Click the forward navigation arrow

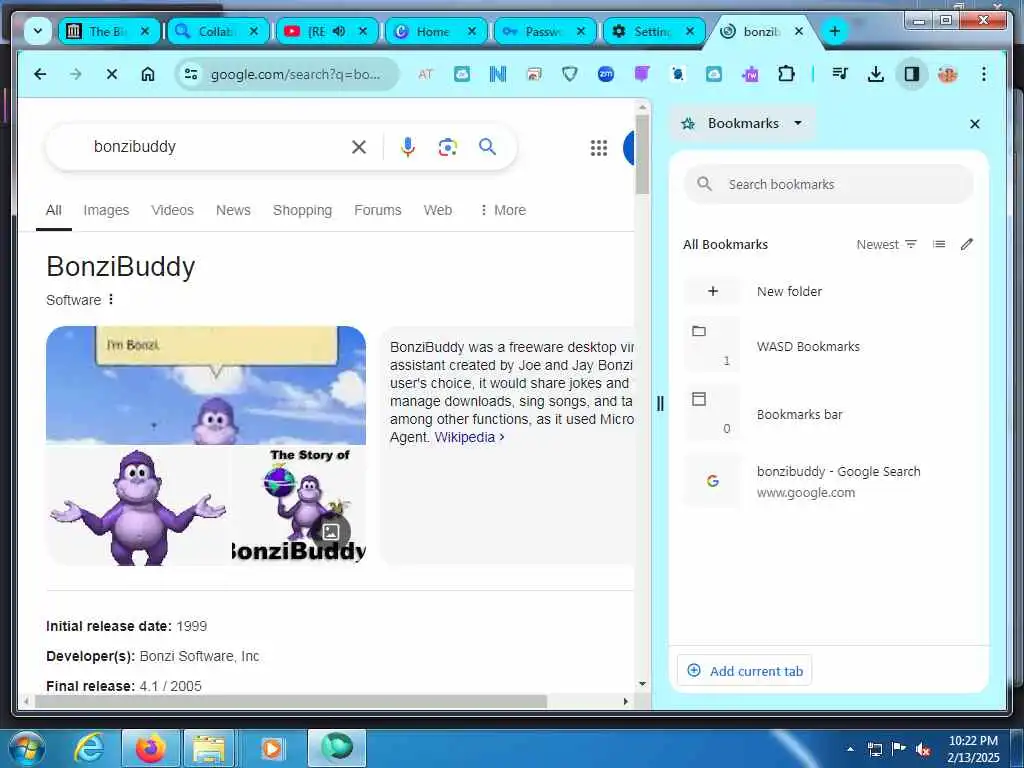[x=76, y=74]
